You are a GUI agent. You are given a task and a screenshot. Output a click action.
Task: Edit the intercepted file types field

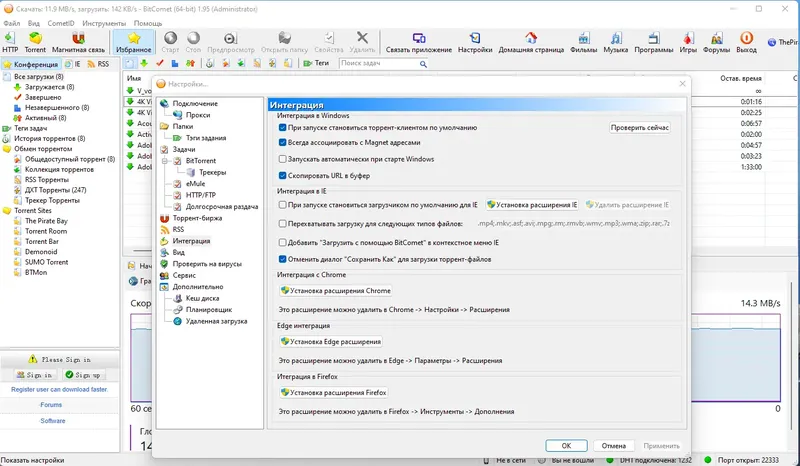click(x=574, y=224)
